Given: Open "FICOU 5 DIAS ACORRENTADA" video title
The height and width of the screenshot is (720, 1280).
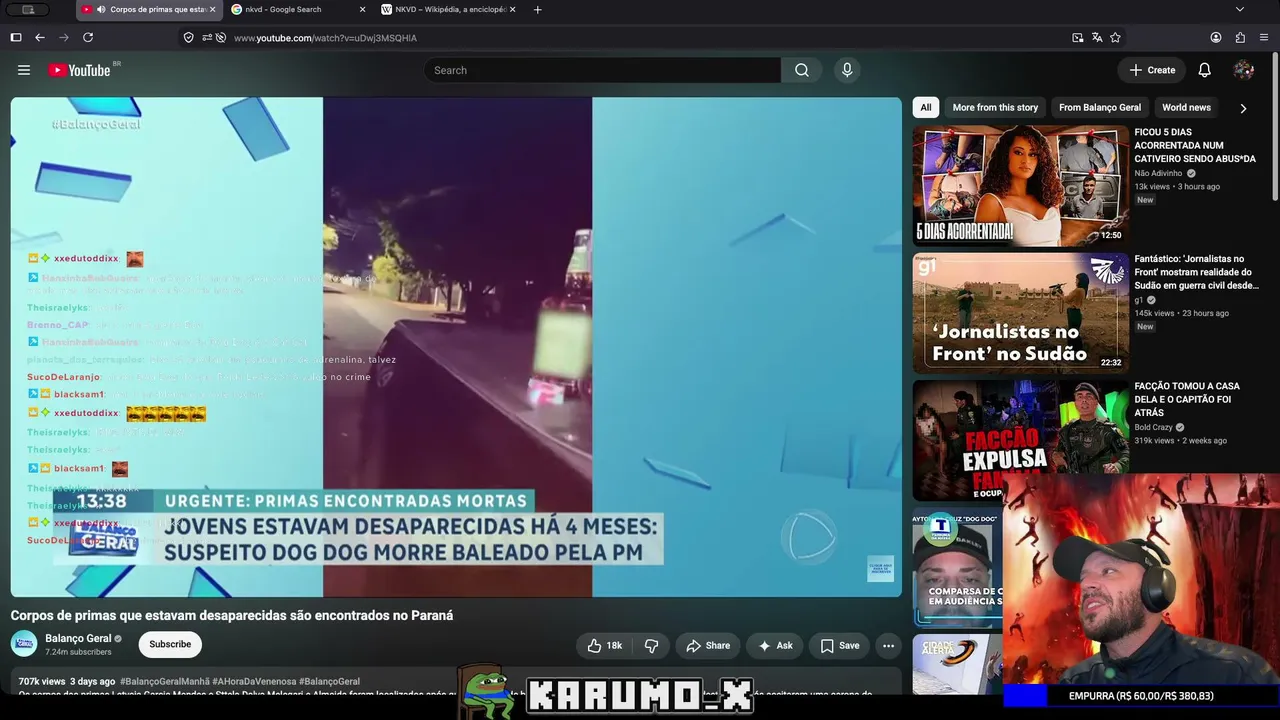Looking at the screenshot, I should (1195, 145).
